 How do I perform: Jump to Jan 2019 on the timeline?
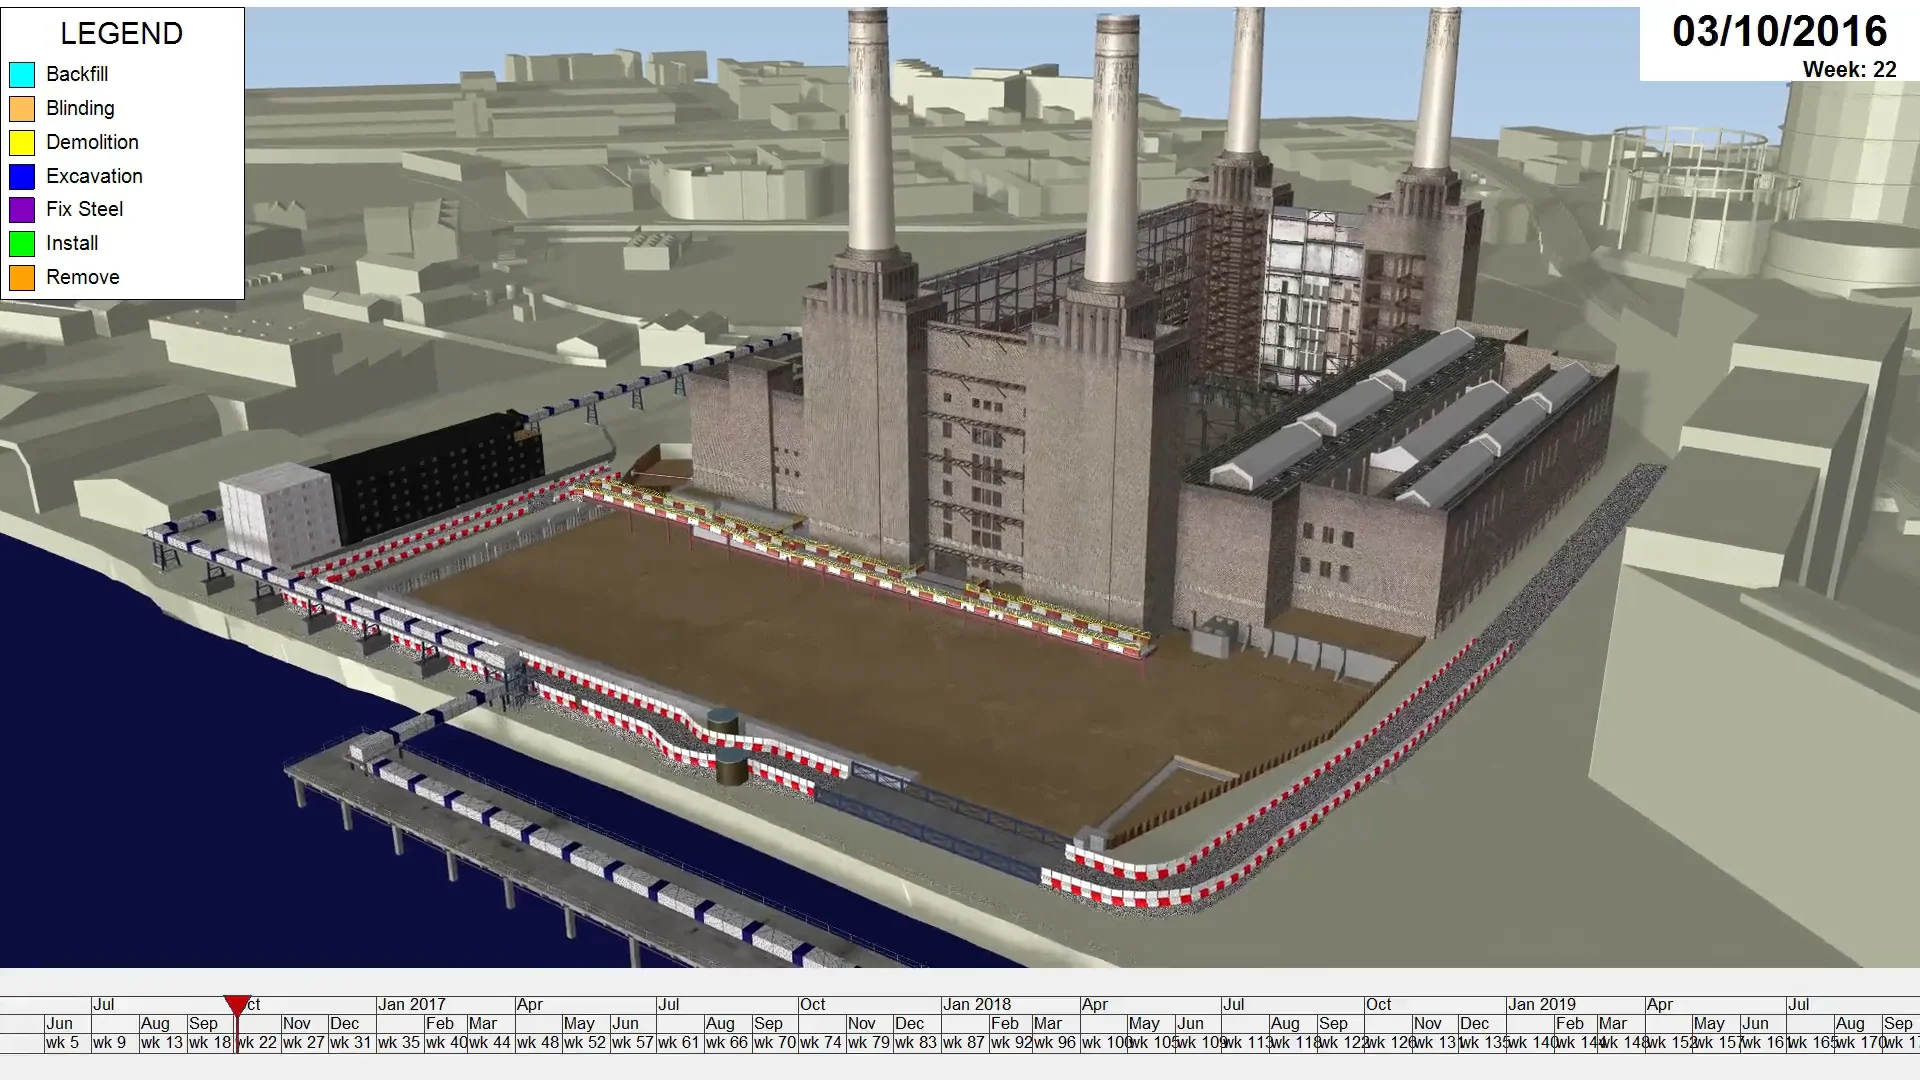[x=1542, y=1004]
